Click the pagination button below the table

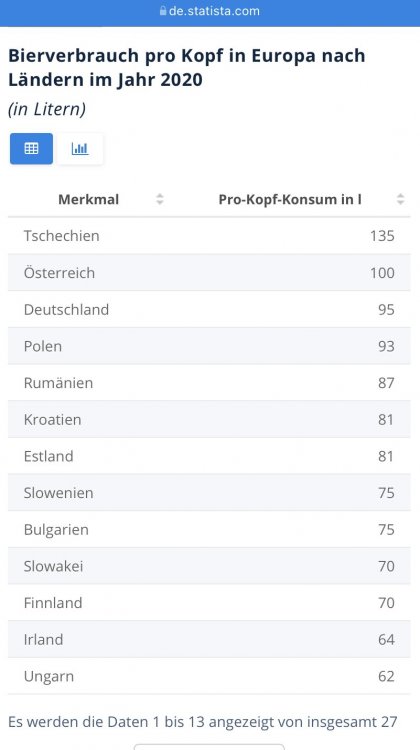209,747
